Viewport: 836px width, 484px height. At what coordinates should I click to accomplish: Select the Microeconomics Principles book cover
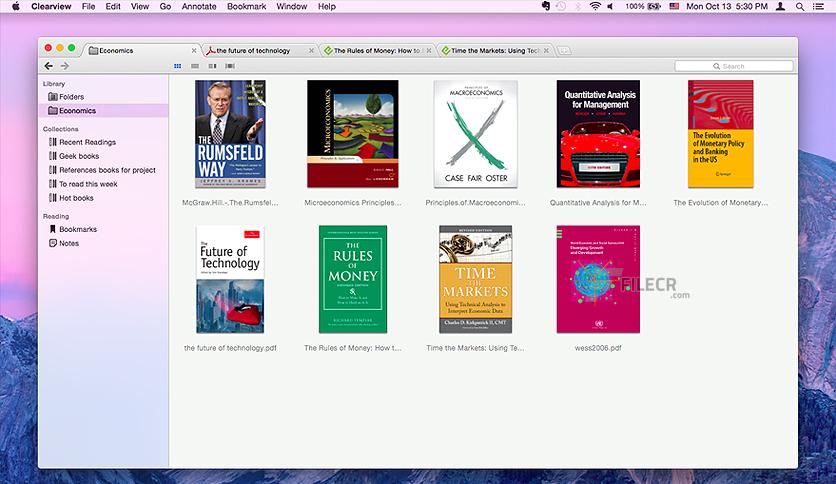click(352, 134)
